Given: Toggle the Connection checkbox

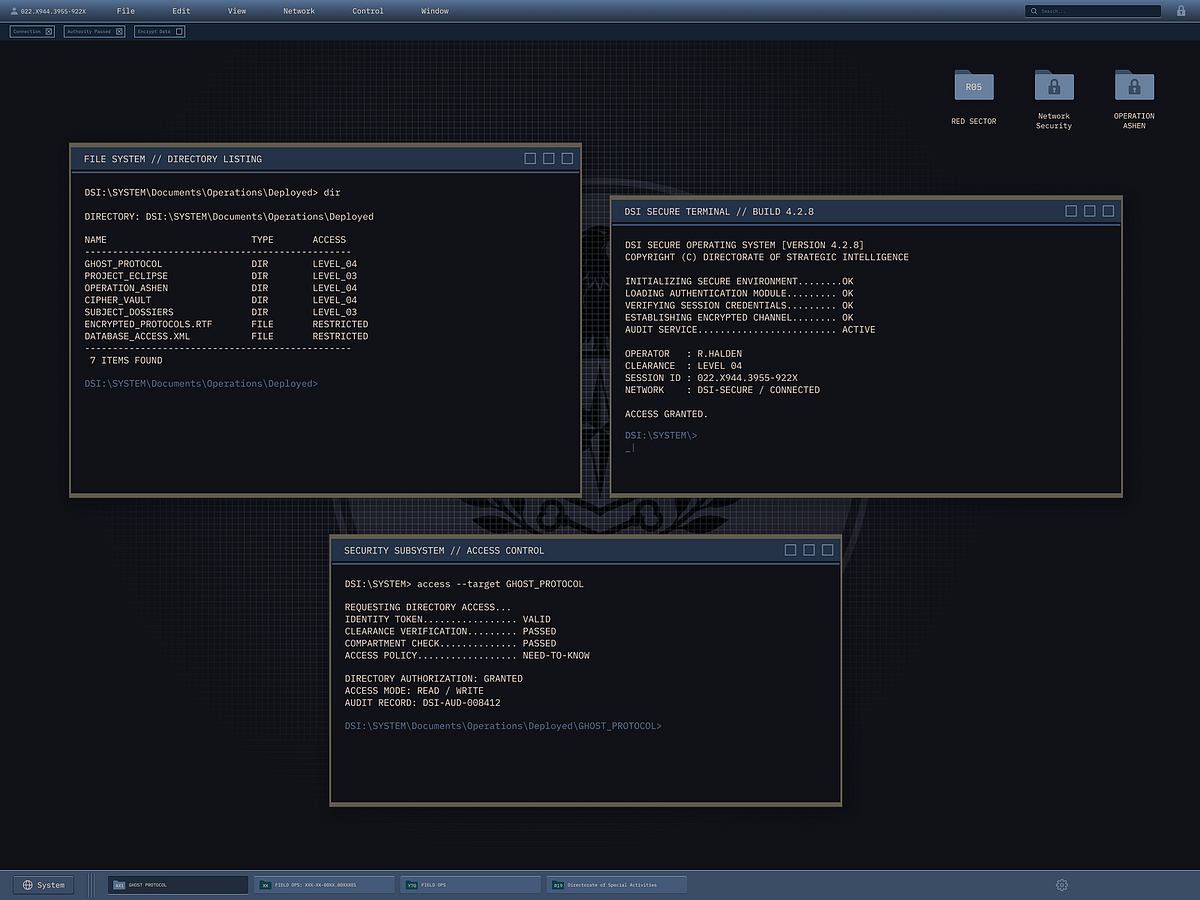Looking at the screenshot, I should click(x=49, y=31).
